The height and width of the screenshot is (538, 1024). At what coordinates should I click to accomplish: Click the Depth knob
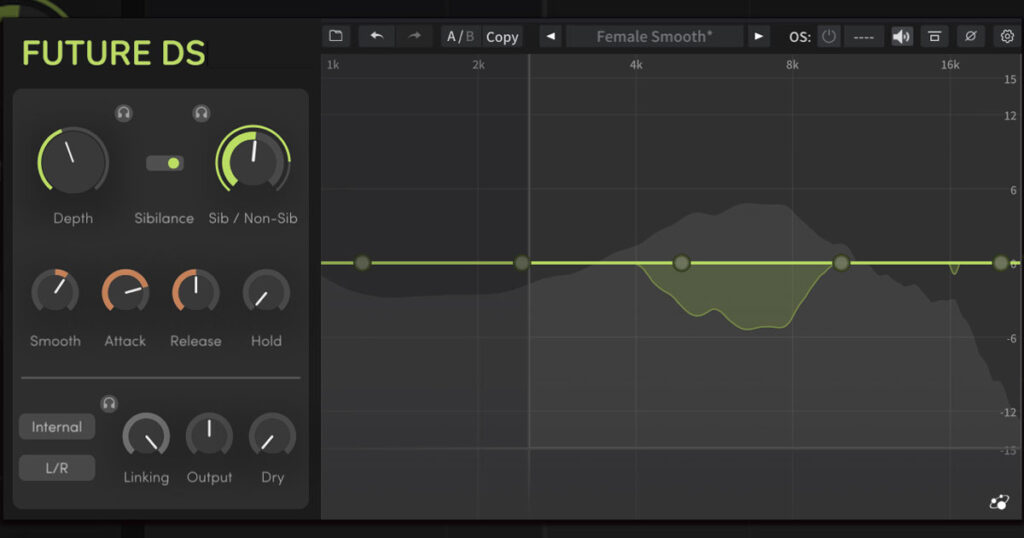pyautogui.click(x=73, y=160)
